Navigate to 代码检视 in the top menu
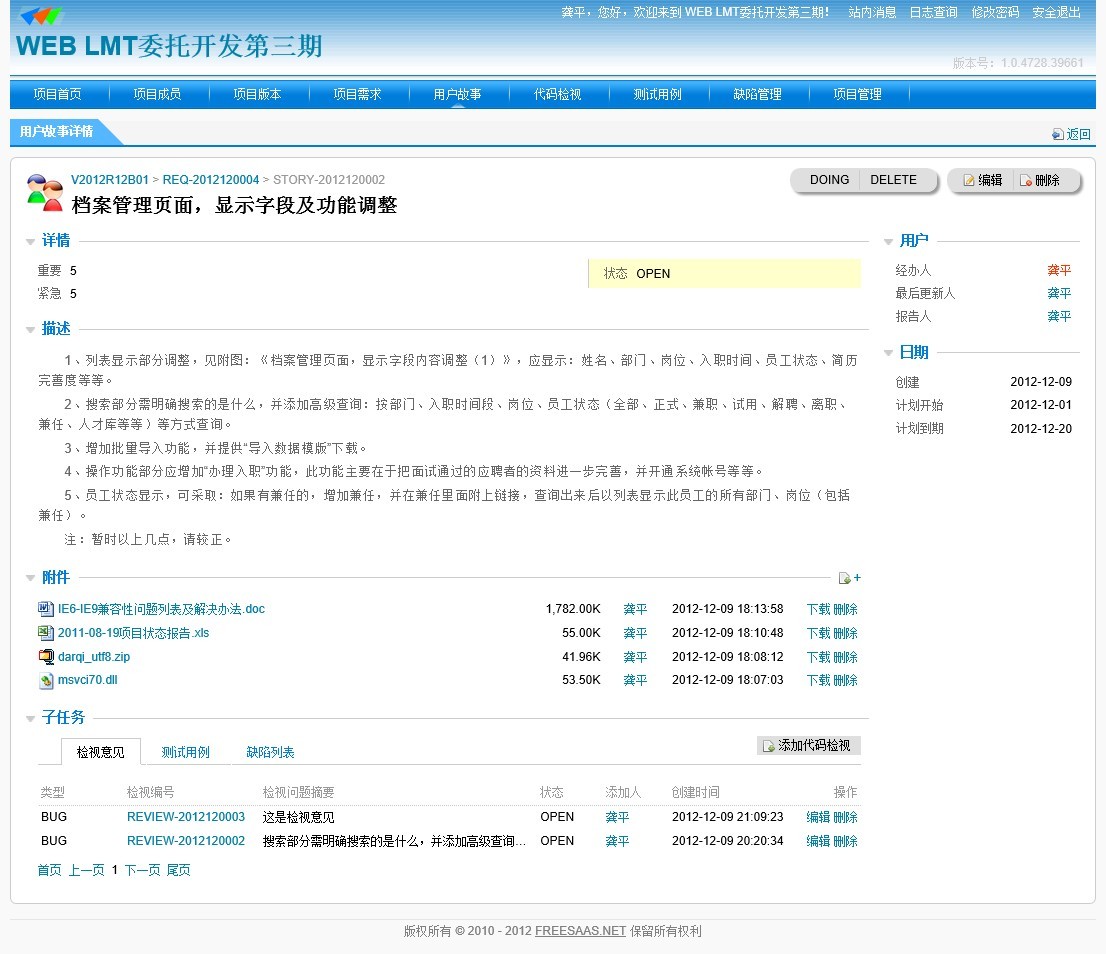 [x=558, y=94]
